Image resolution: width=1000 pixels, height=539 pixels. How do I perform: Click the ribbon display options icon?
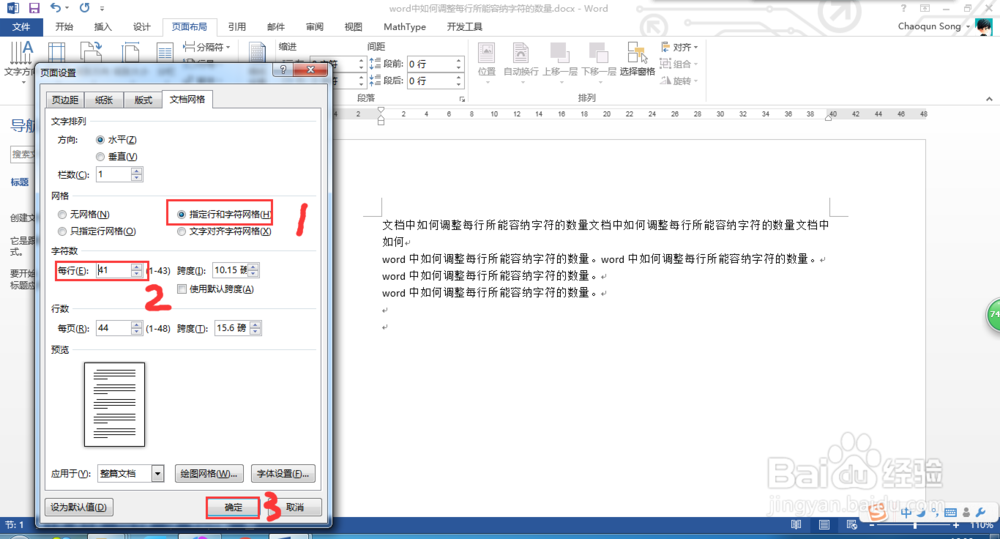pos(925,8)
